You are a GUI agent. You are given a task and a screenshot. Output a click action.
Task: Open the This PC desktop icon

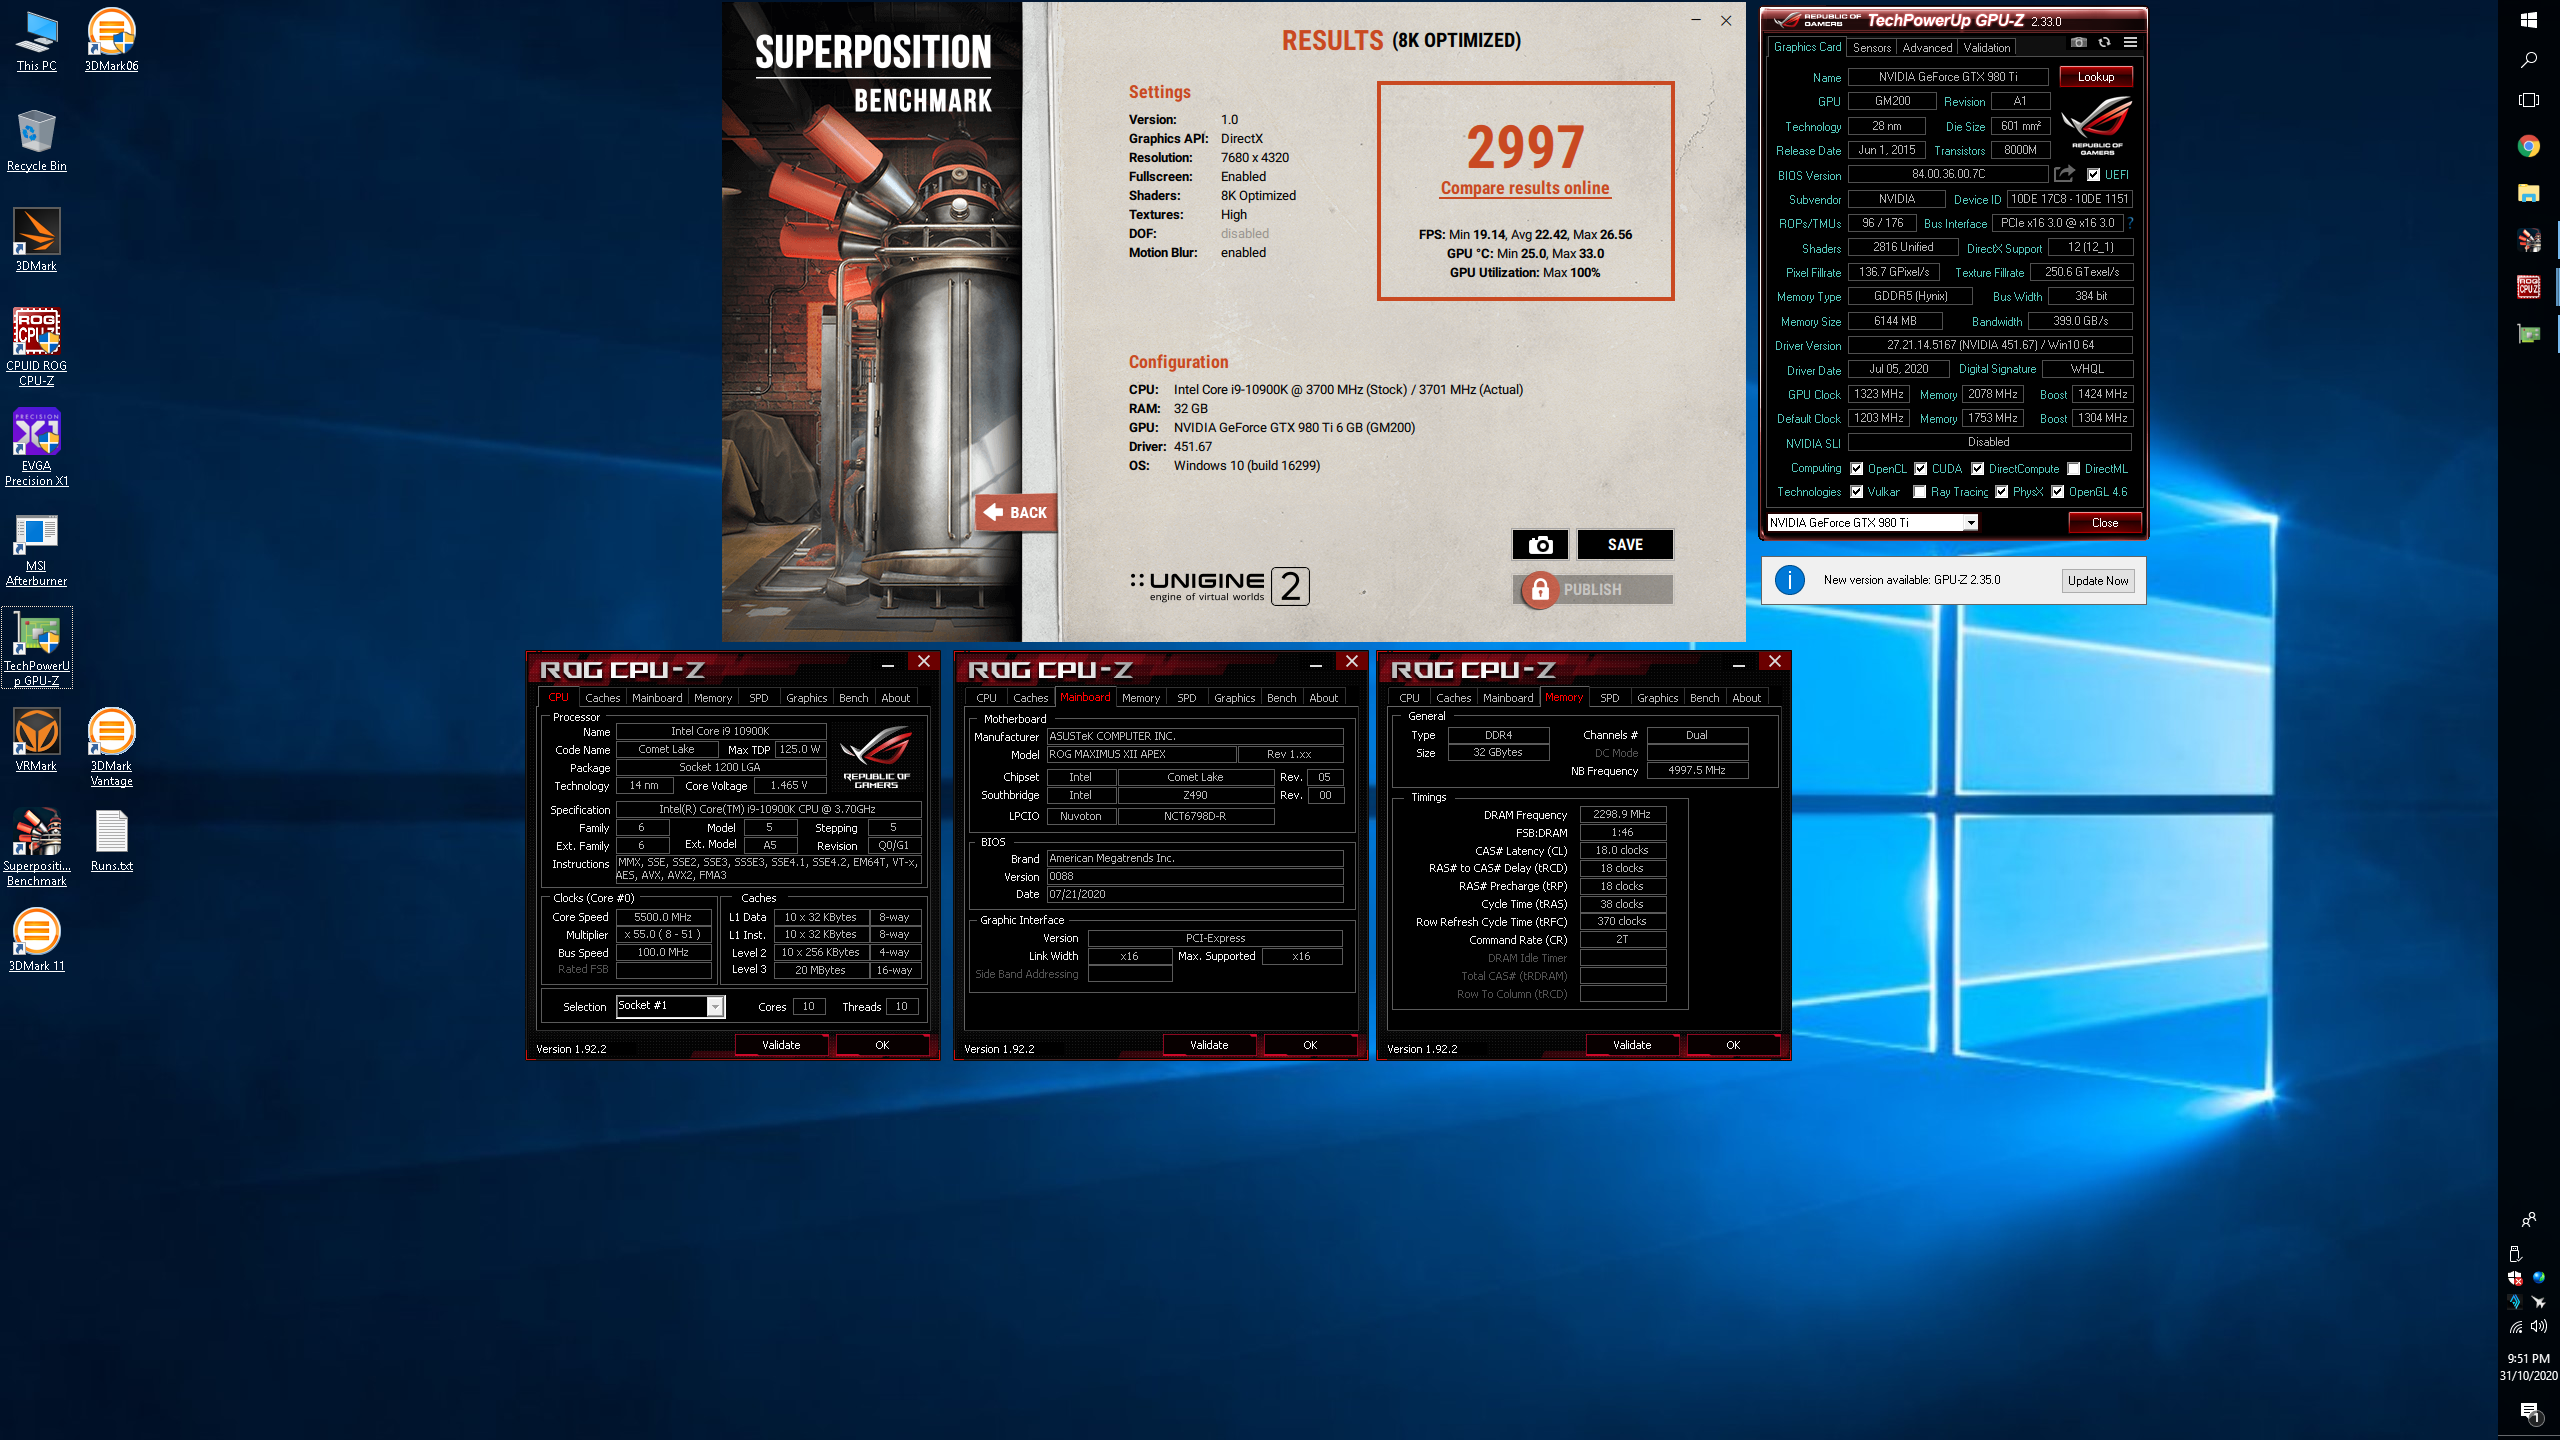tap(37, 42)
